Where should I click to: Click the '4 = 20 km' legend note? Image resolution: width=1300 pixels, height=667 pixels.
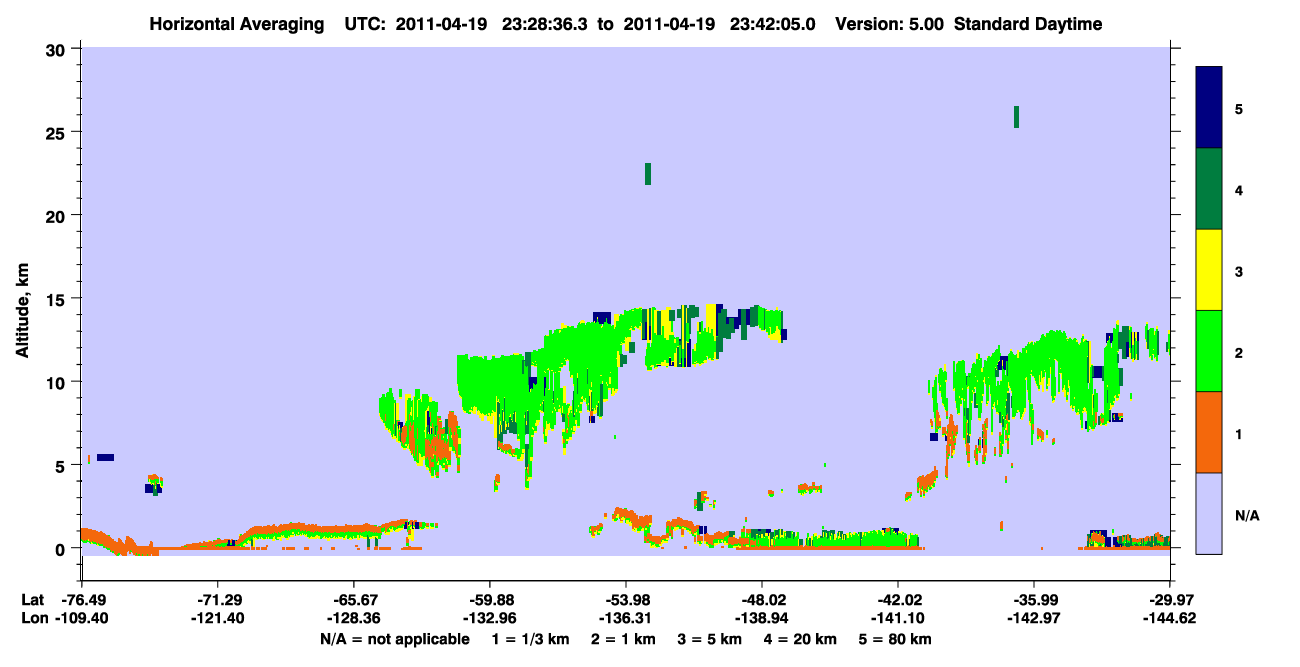[801, 639]
